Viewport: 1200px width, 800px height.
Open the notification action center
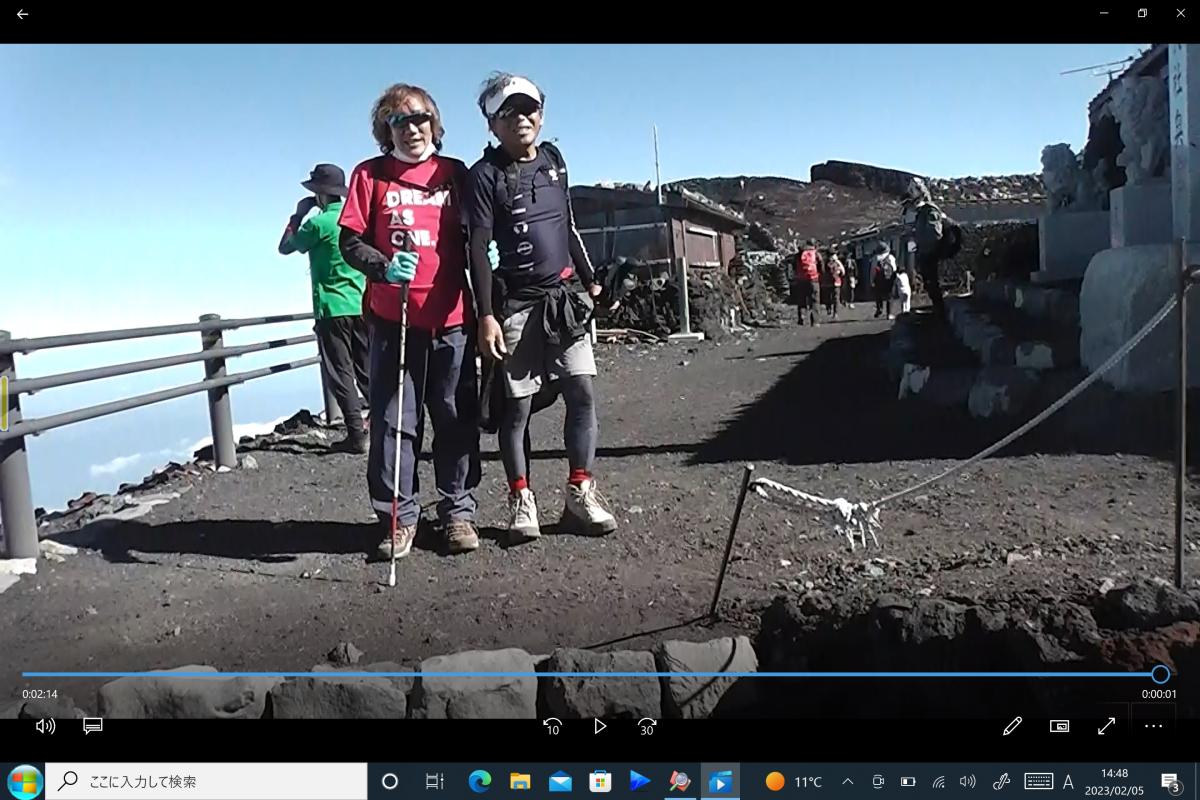(x=1170, y=781)
